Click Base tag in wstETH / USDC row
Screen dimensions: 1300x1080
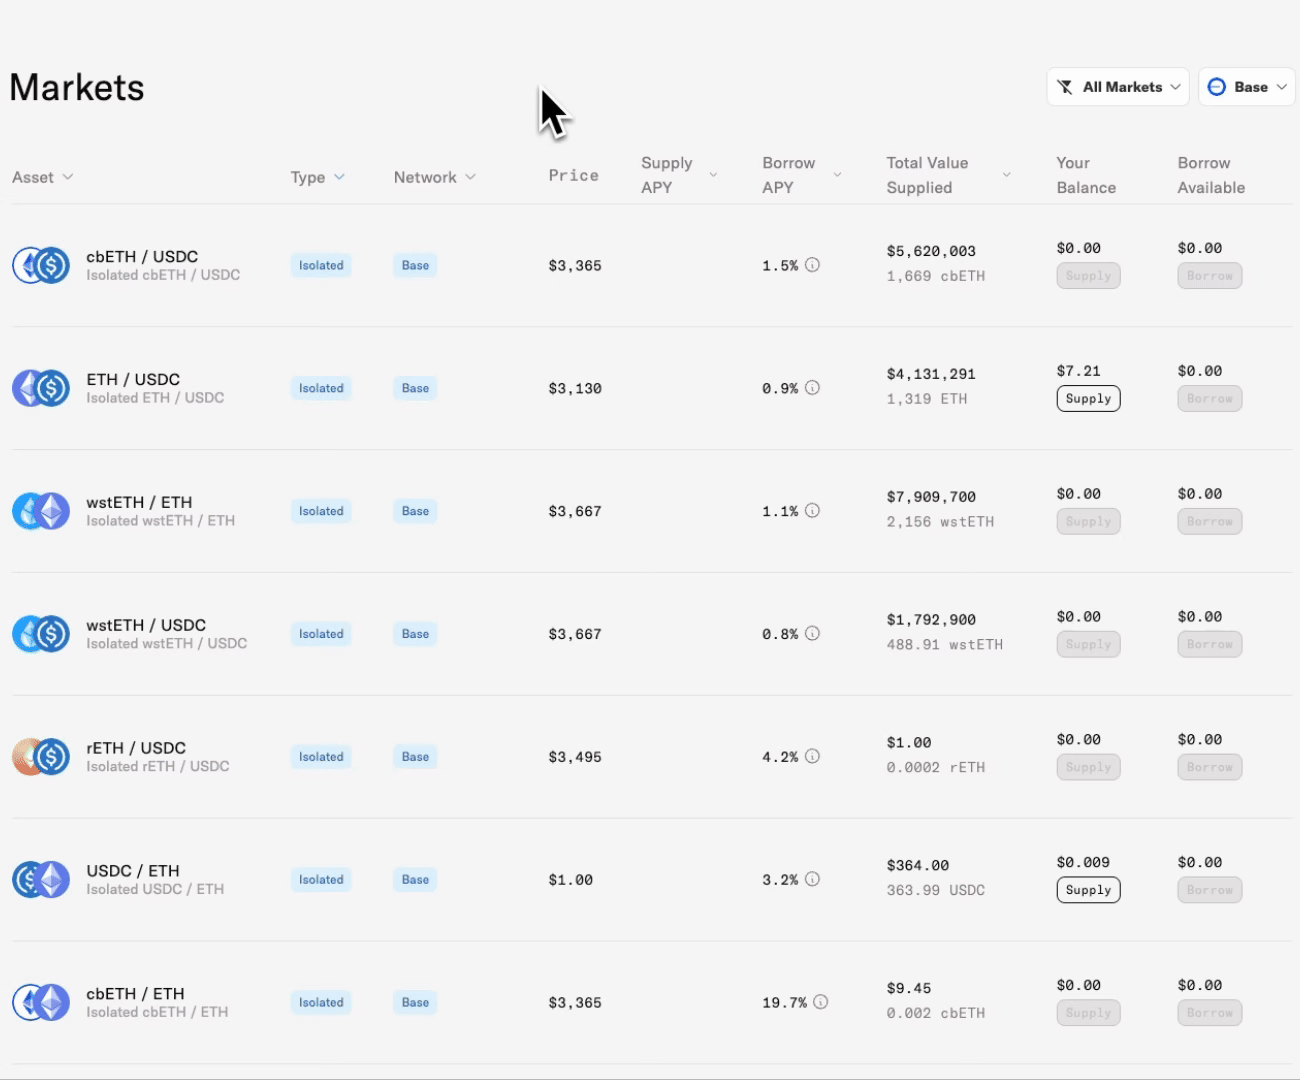[x=415, y=634]
